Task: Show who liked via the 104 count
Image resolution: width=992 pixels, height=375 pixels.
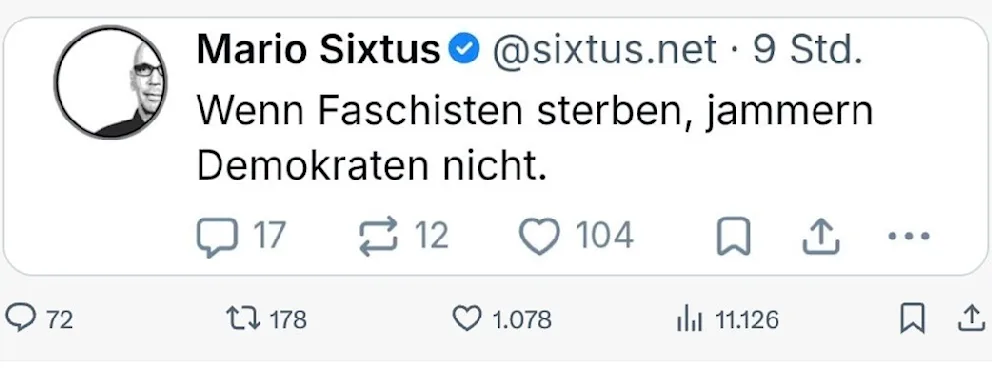Action: pos(604,237)
